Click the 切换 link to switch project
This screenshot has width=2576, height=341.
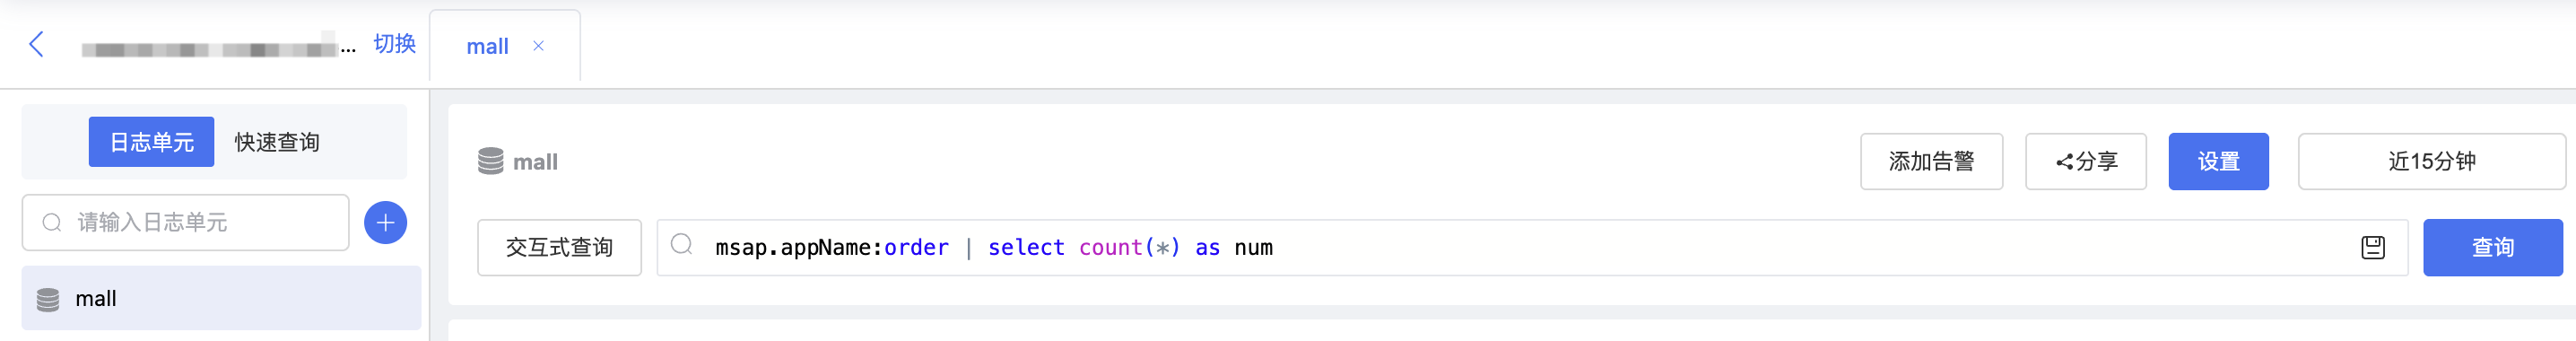pos(394,44)
